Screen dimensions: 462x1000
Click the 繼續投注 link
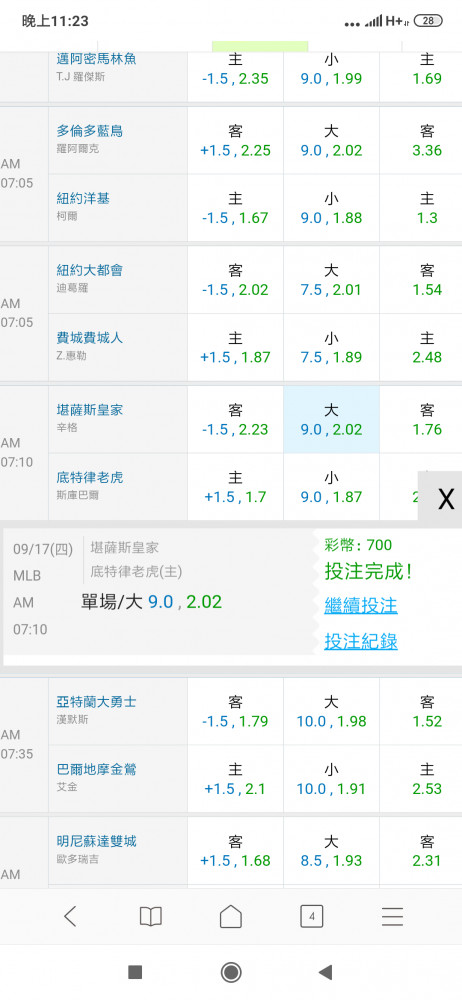(361, 605)
